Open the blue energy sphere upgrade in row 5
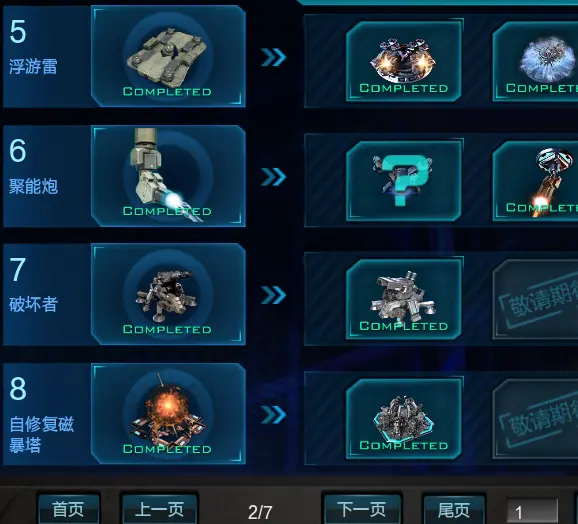The height and width of the screenshot is (524, 578). (x=535, y=61)
